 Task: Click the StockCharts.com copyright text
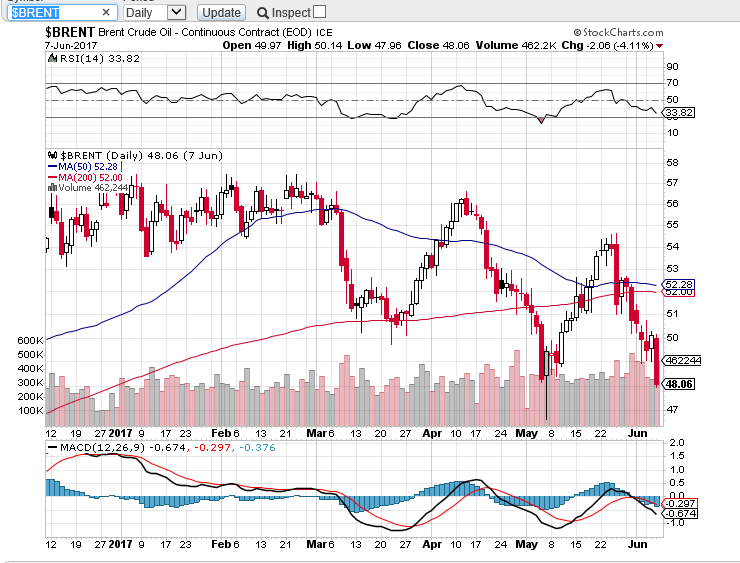coord(618,32)
